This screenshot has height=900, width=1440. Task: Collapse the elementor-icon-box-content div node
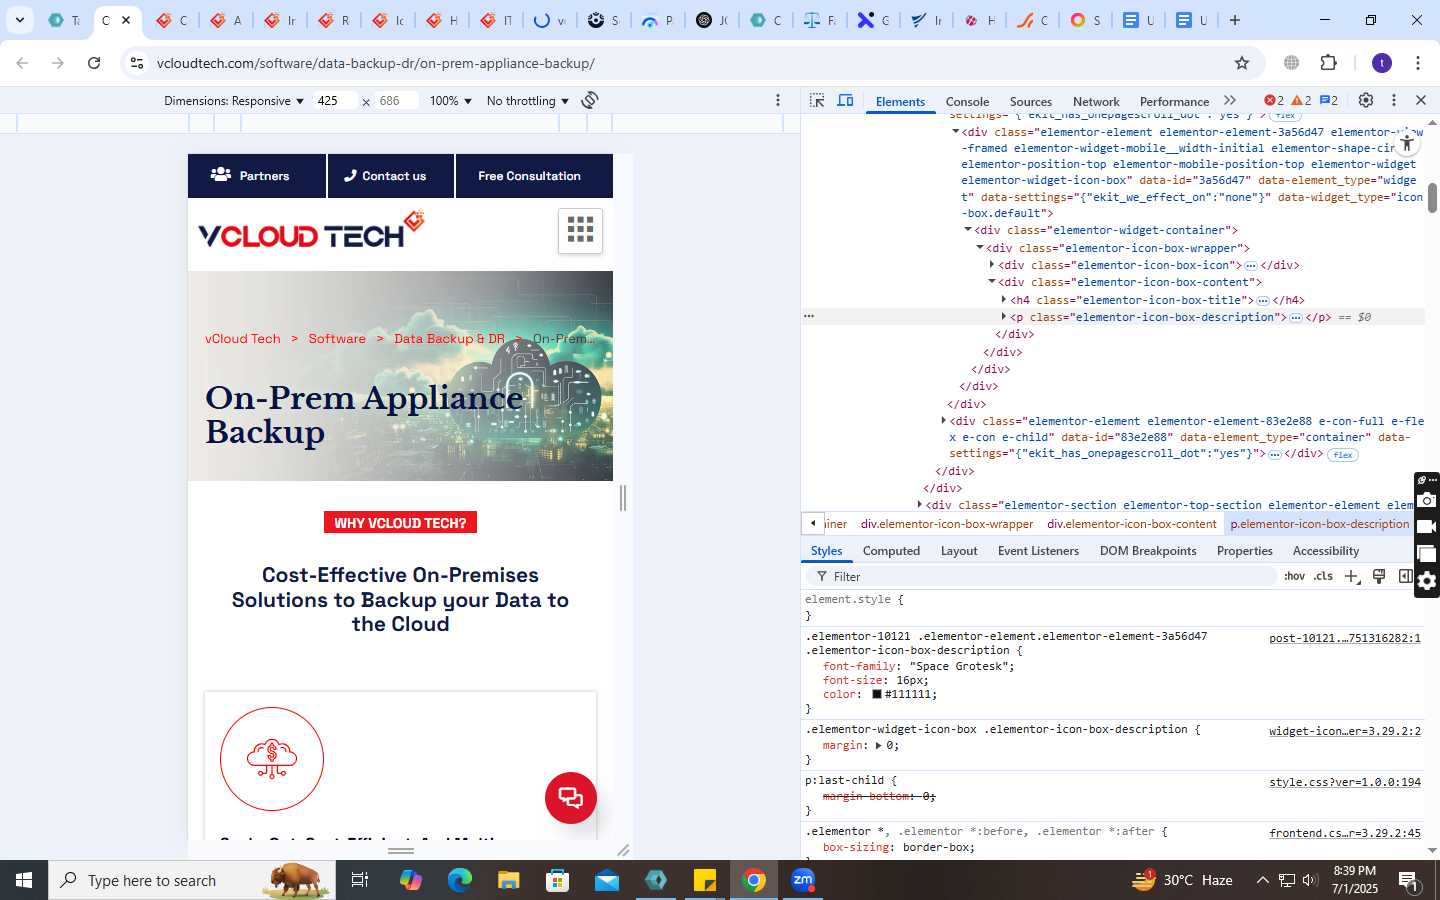click(992, 282)
